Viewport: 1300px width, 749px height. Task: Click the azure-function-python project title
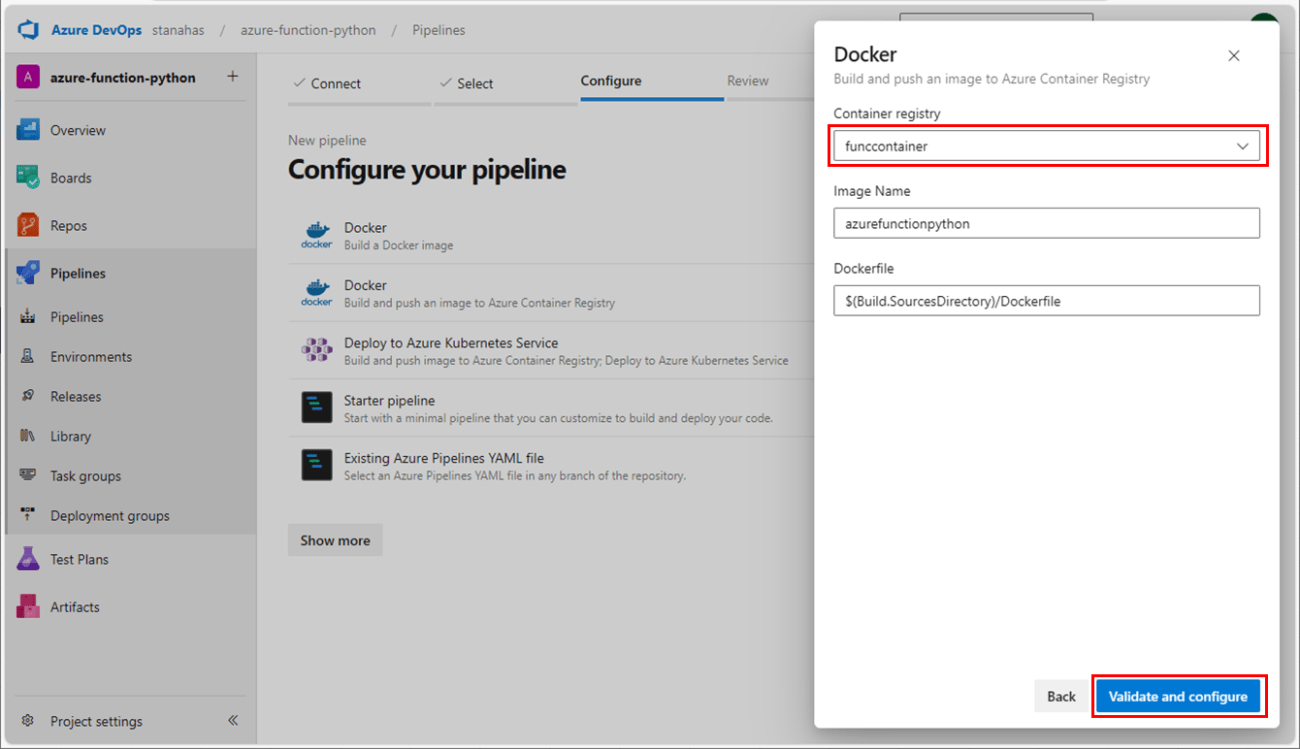(x=123, y=78)
